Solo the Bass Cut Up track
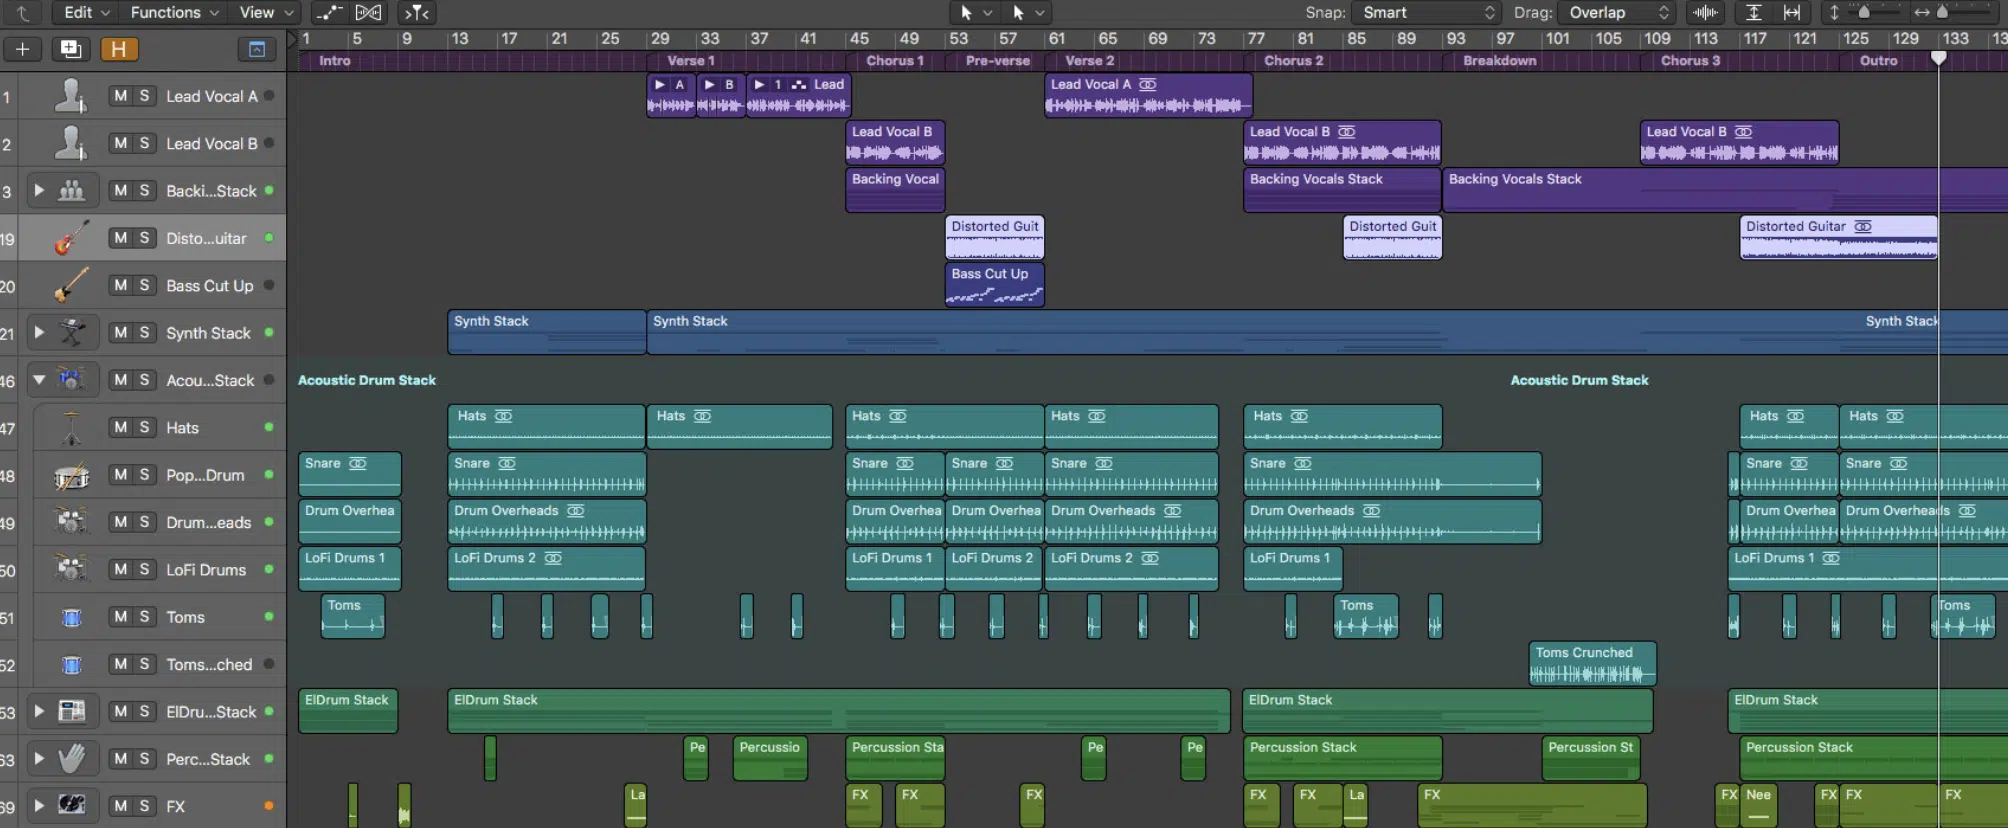Image resolution: width=2008 pixels, height=828 pixels. pyautogui.click(x=144, y=285)
